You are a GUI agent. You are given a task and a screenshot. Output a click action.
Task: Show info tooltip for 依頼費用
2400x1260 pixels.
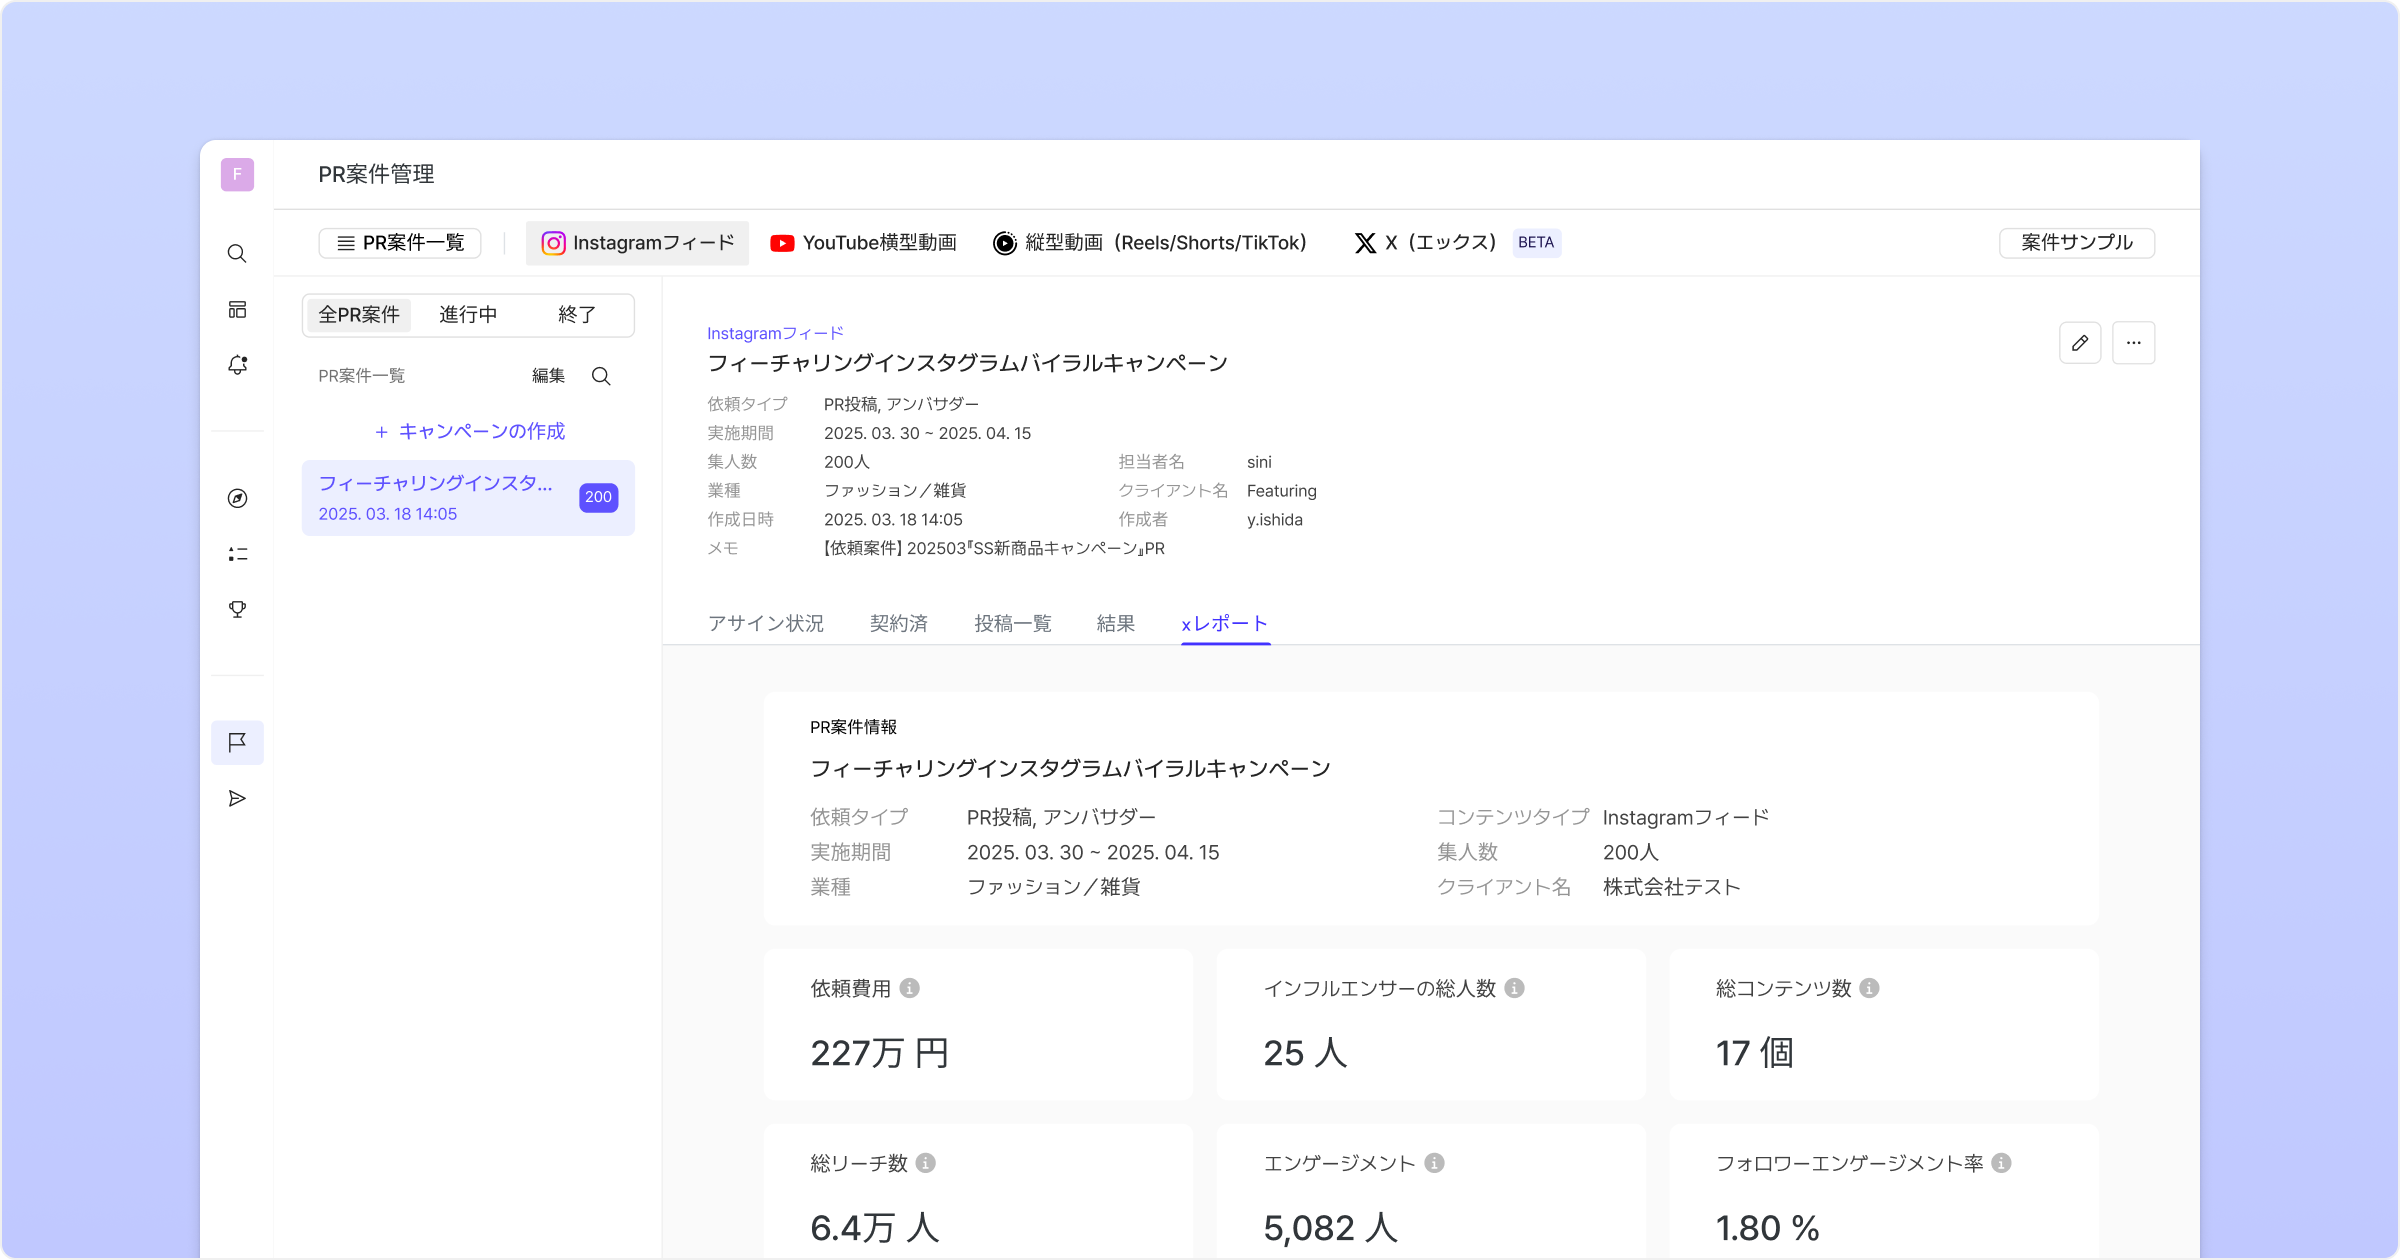pos(909,988)
